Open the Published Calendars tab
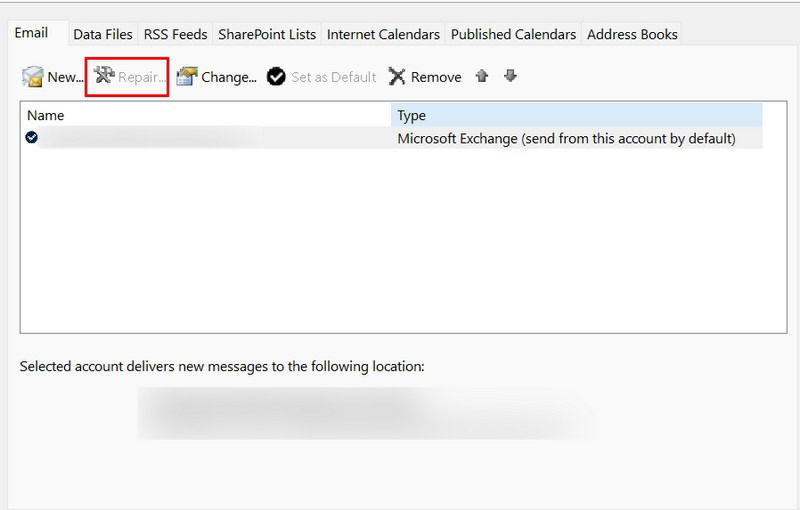Screen dimensions: 800x510 [513, 34]
